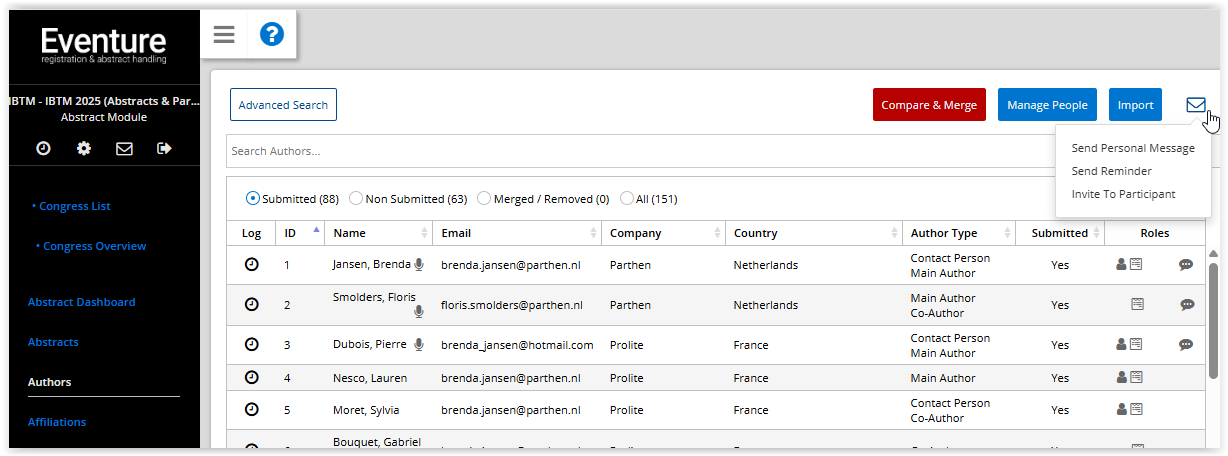Sort the table by Country column header
This screenshot has height=456, width=1228.
(814, 233)
